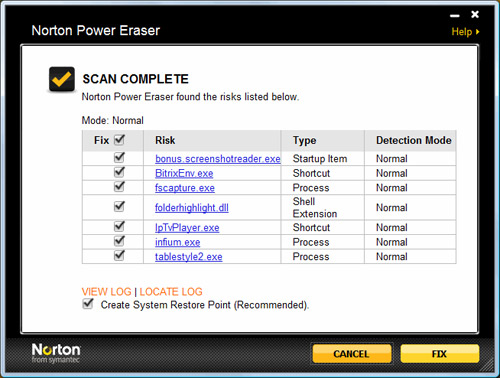Uncheck fix for infium.exe row
The image size is (500, 378).
point(119,241)
